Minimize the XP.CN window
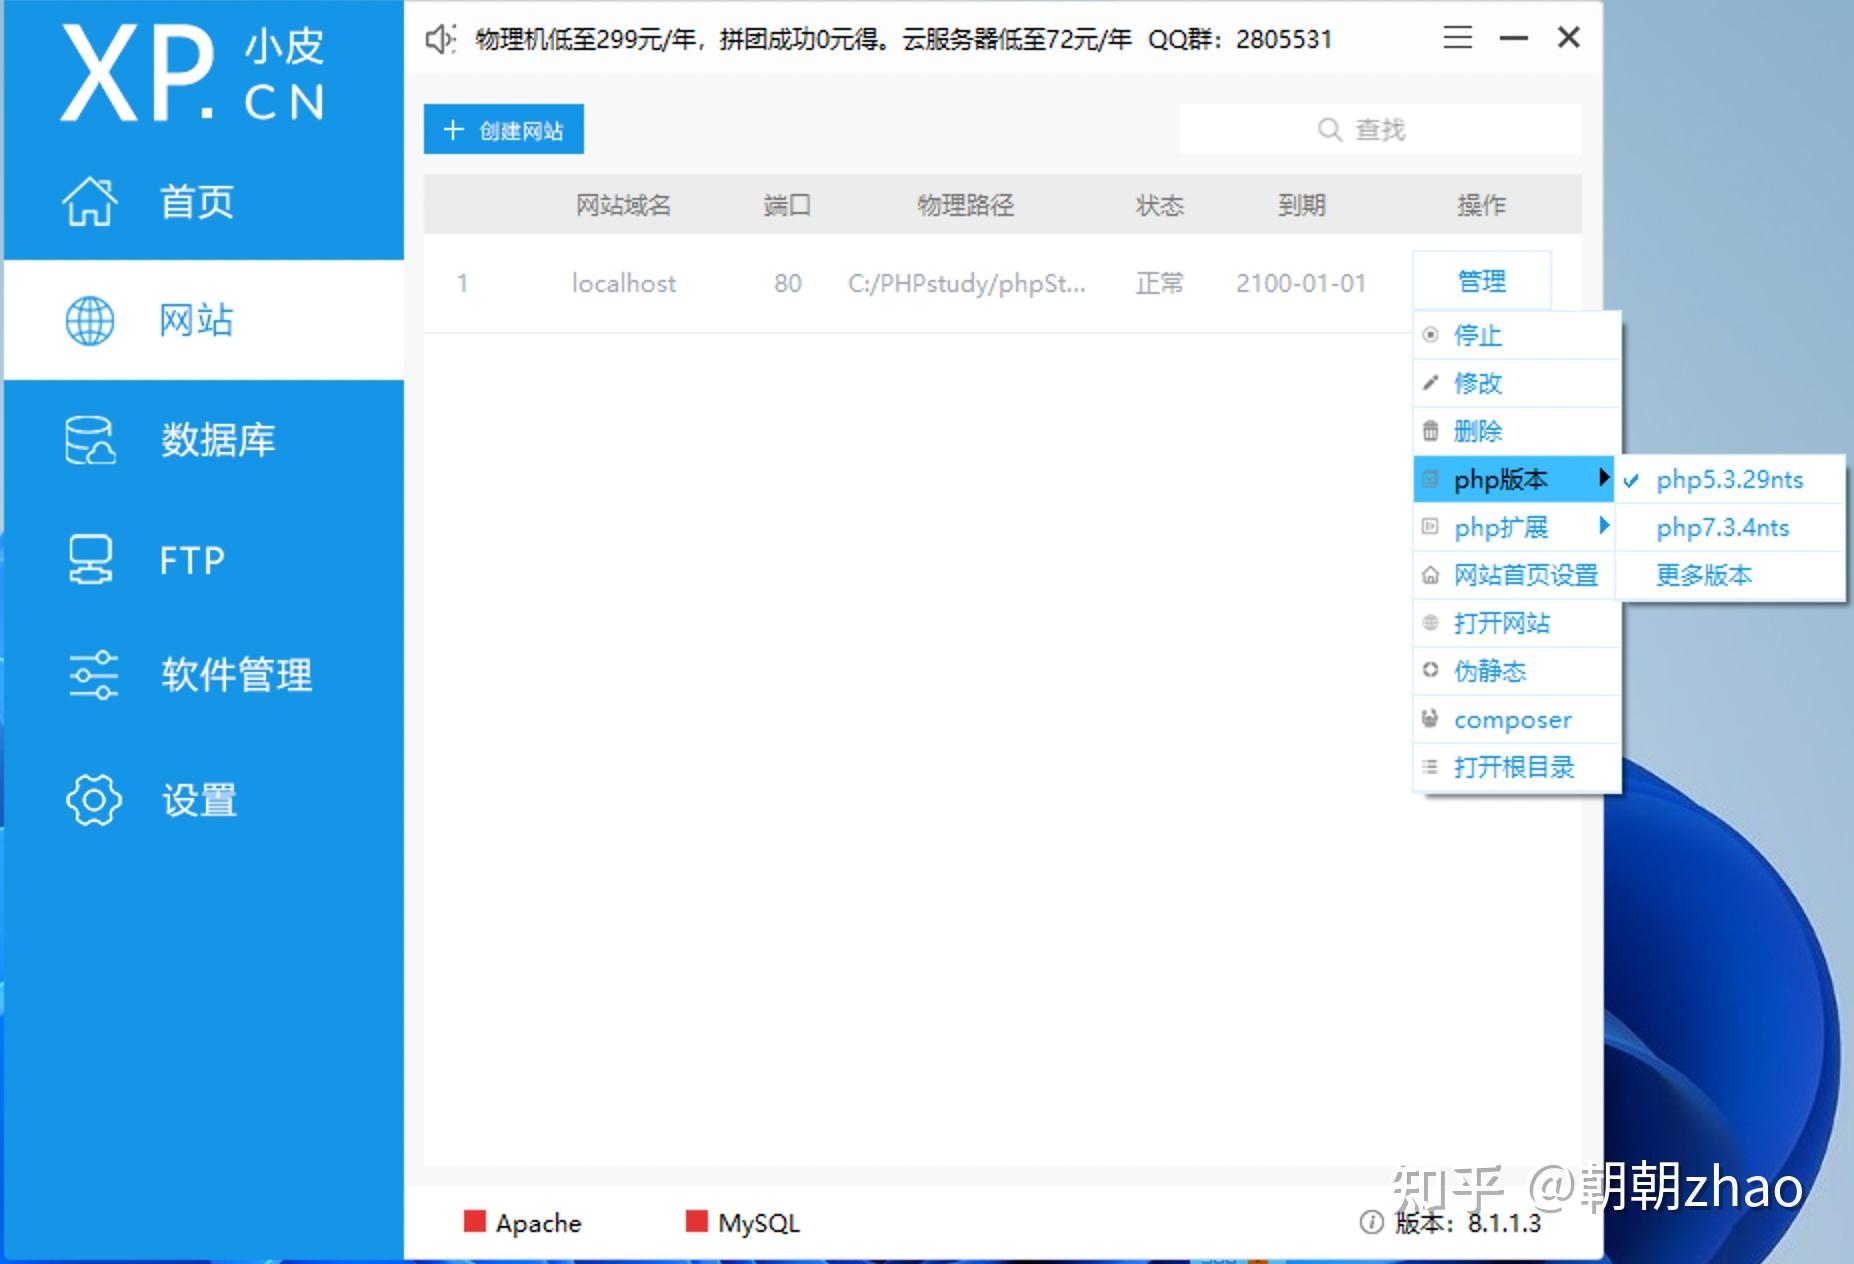 (x=1514, y=38)
